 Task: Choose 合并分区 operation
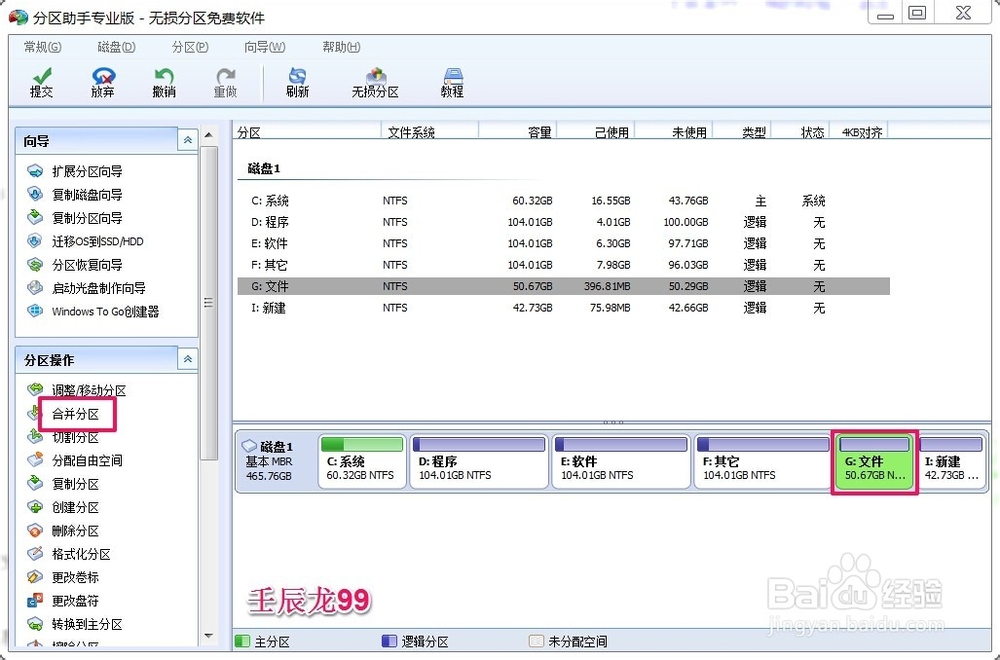pos(75,414)
